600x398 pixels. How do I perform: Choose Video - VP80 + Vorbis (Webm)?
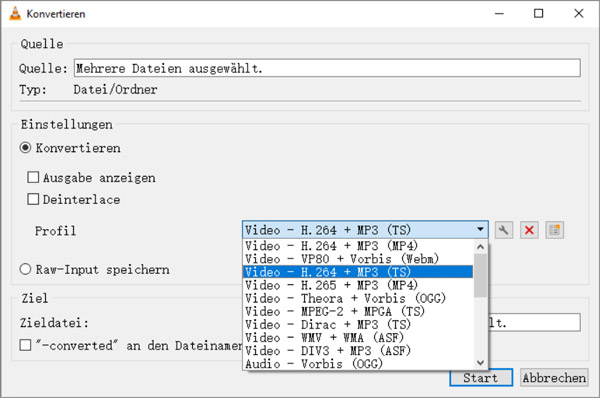pos(358,259)
